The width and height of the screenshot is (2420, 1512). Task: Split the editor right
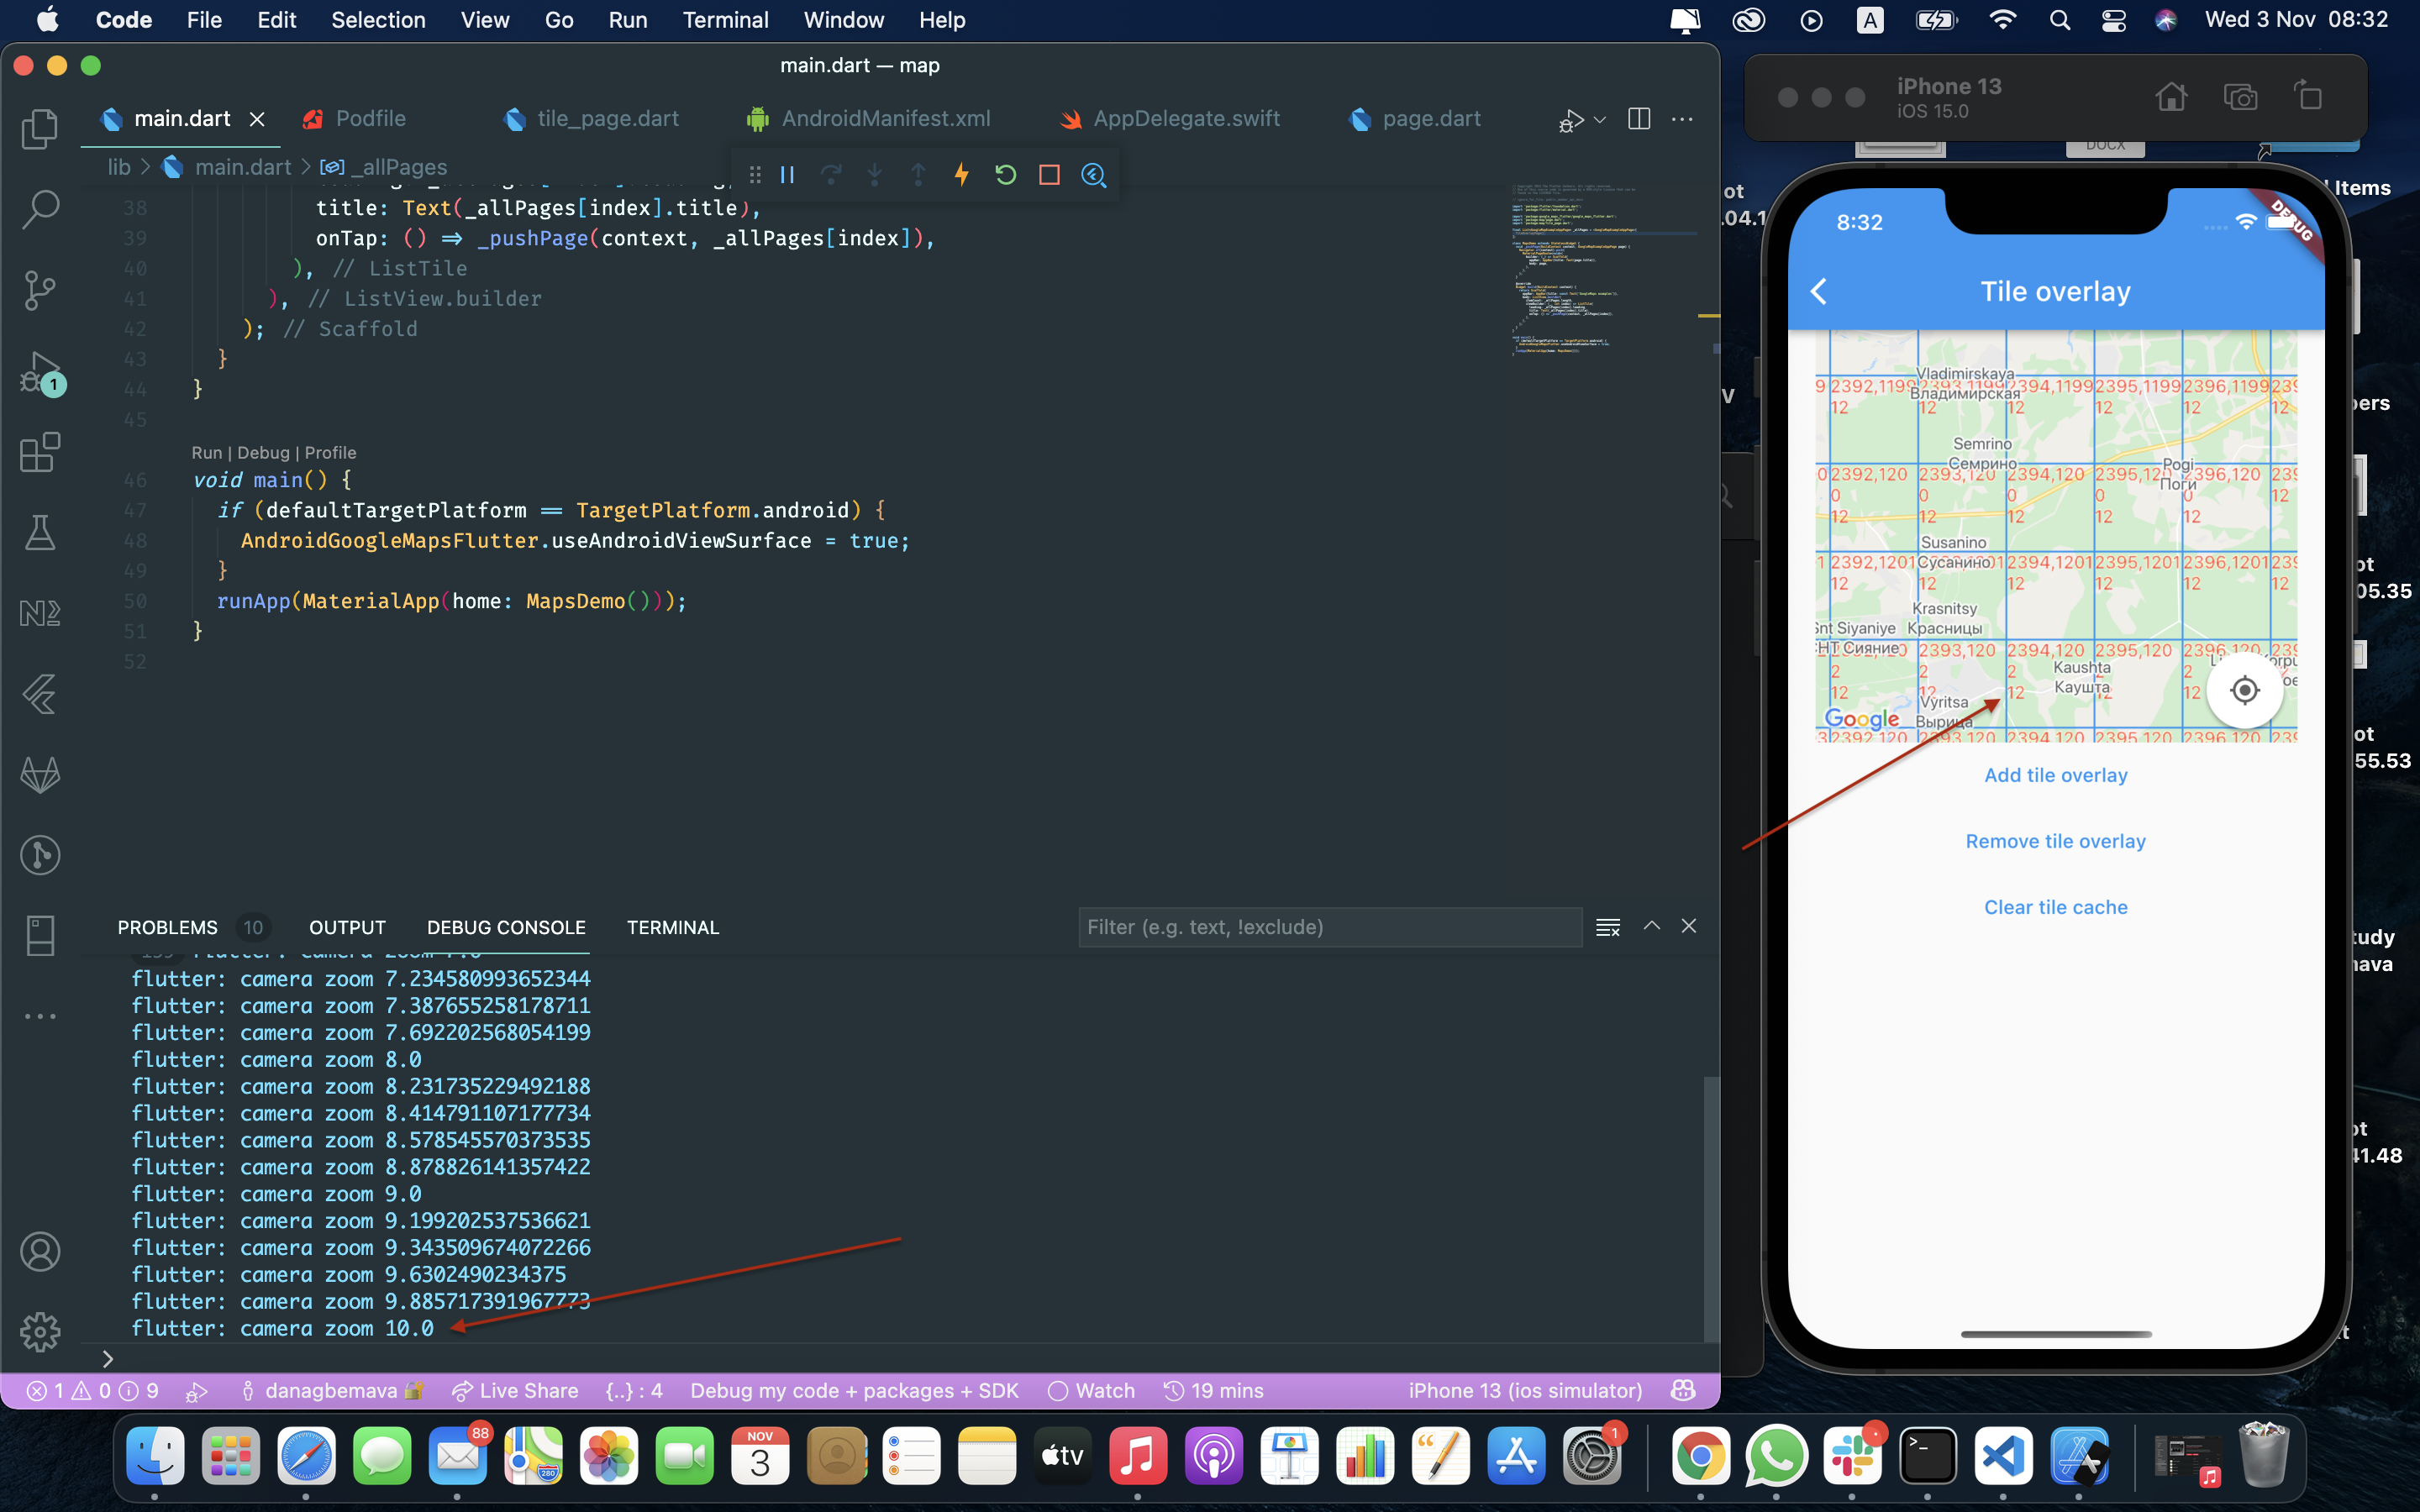click(1639, 119)
